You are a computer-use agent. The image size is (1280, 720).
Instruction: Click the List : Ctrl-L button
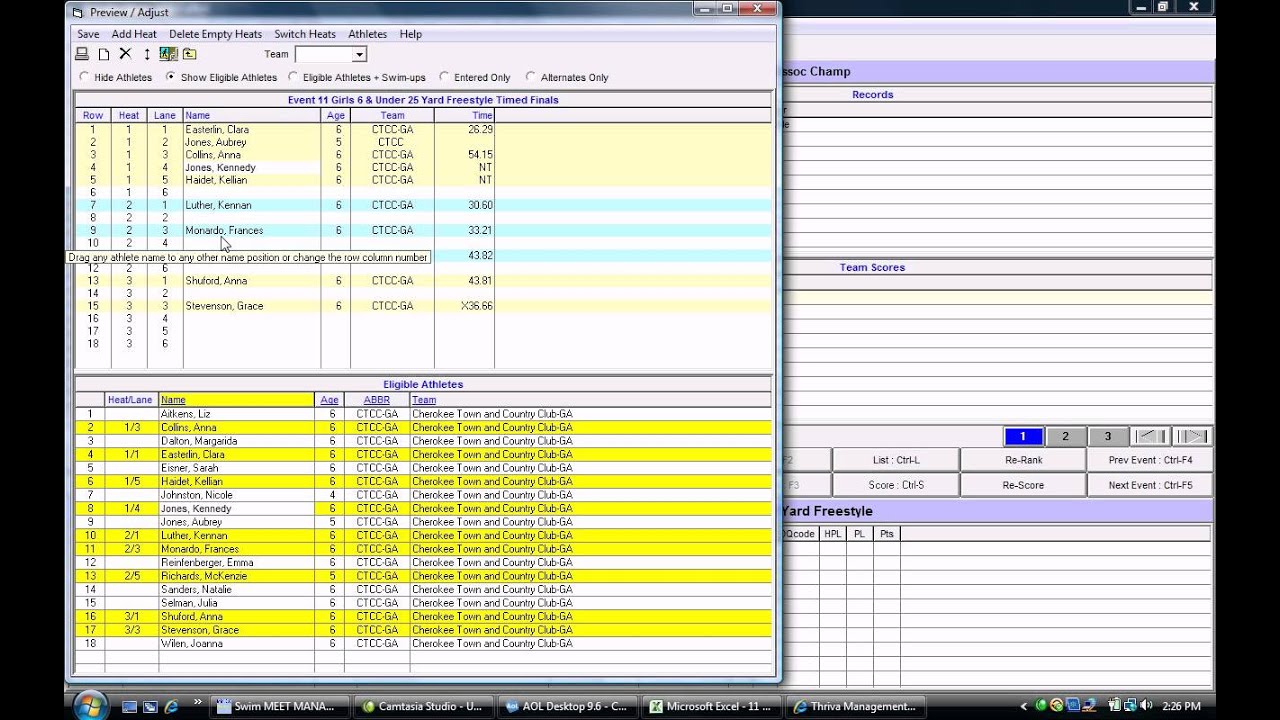pos(896,460)
